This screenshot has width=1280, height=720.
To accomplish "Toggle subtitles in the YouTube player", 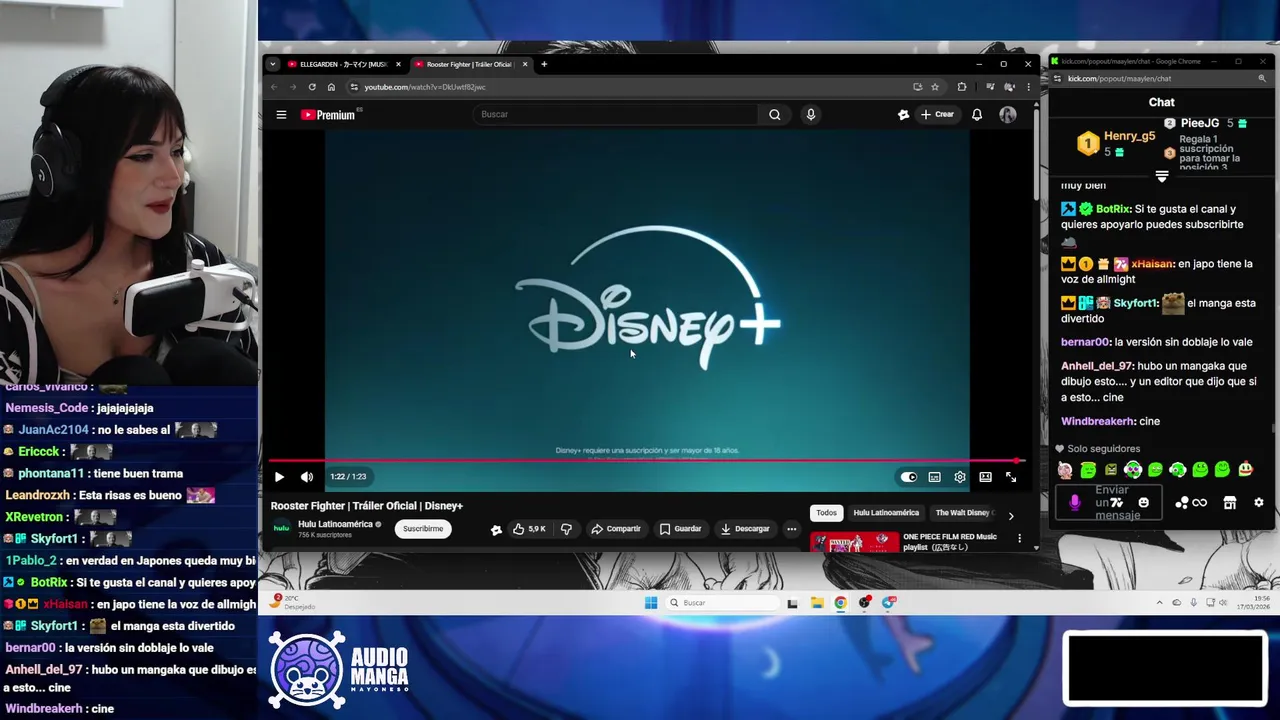I will [934, 477].
